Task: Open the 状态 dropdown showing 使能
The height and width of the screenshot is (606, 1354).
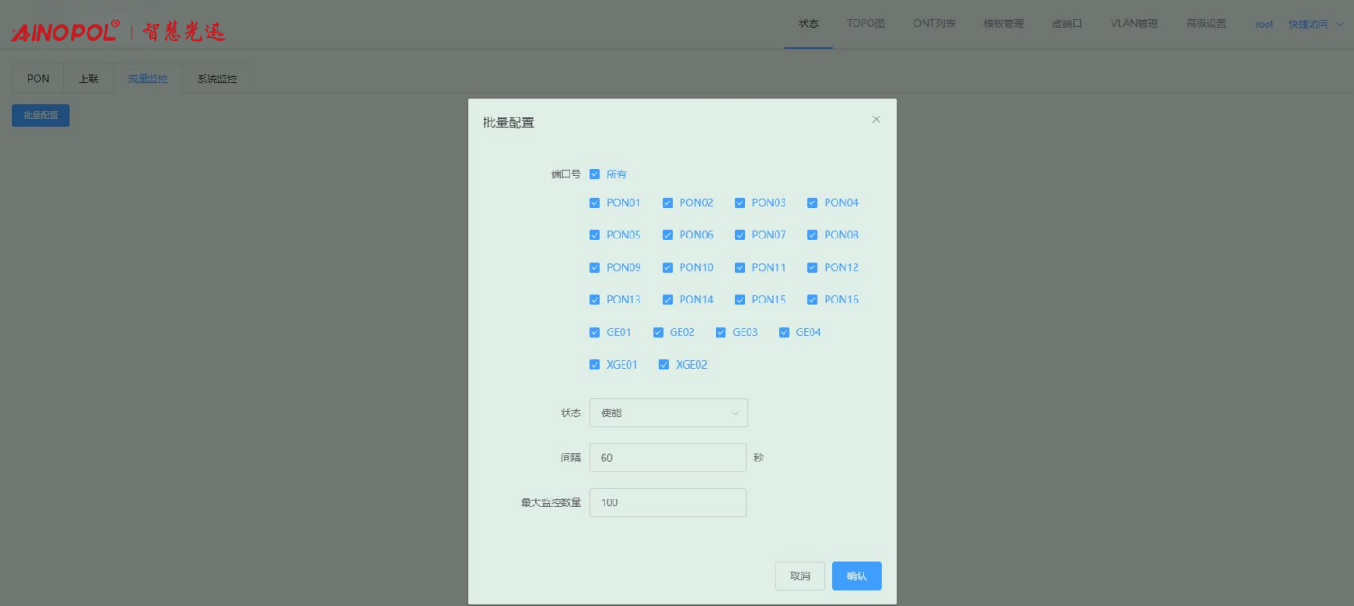Action: click(668, 413)
